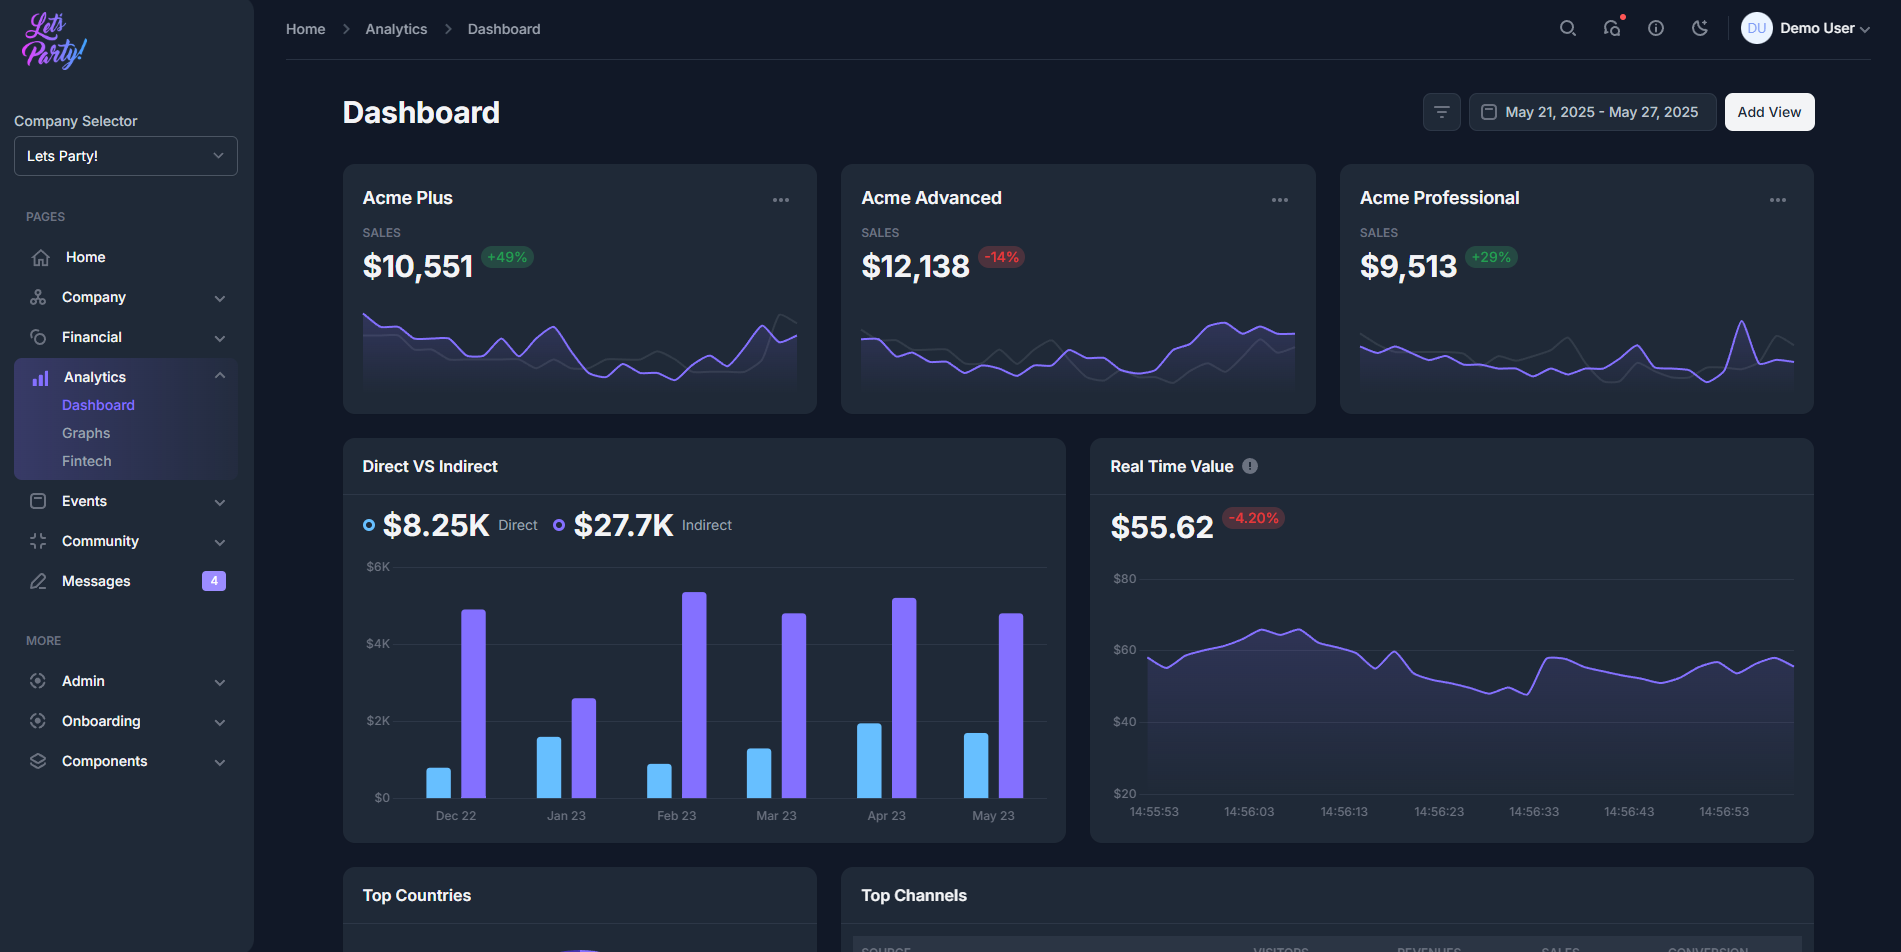
Task: Open the Fintech page under Analytics
Action: (x=87, y=461)
